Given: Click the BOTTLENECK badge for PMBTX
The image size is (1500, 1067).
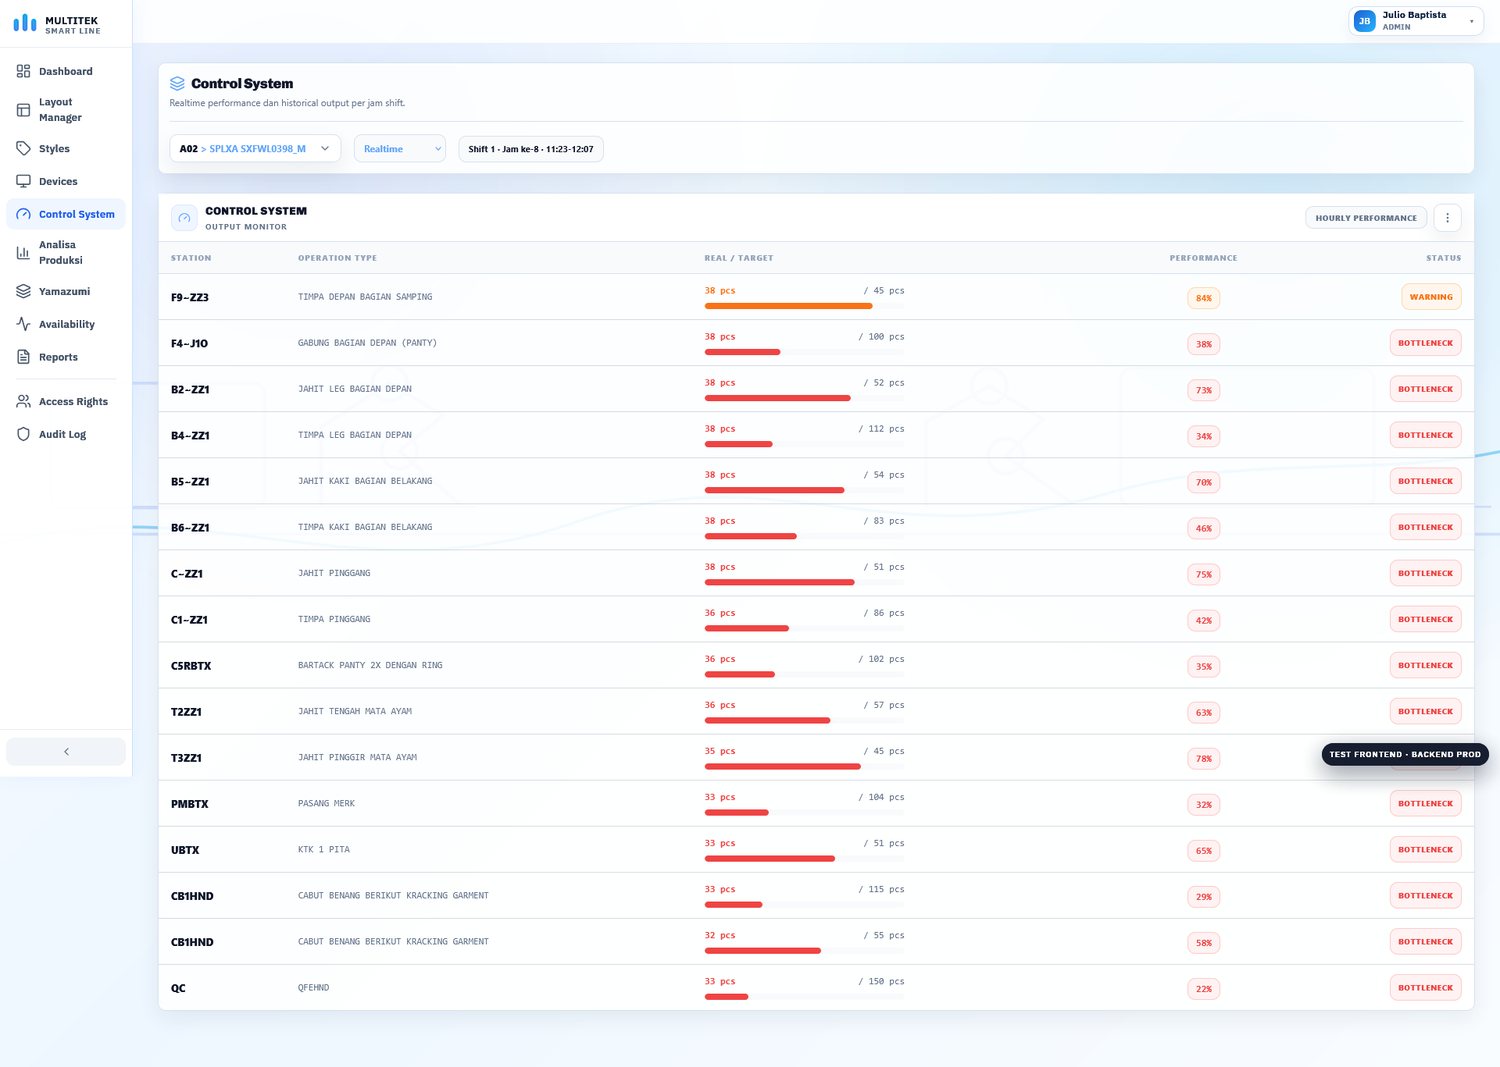Looking at the screenshot, I should click(x=1425, y=803).
